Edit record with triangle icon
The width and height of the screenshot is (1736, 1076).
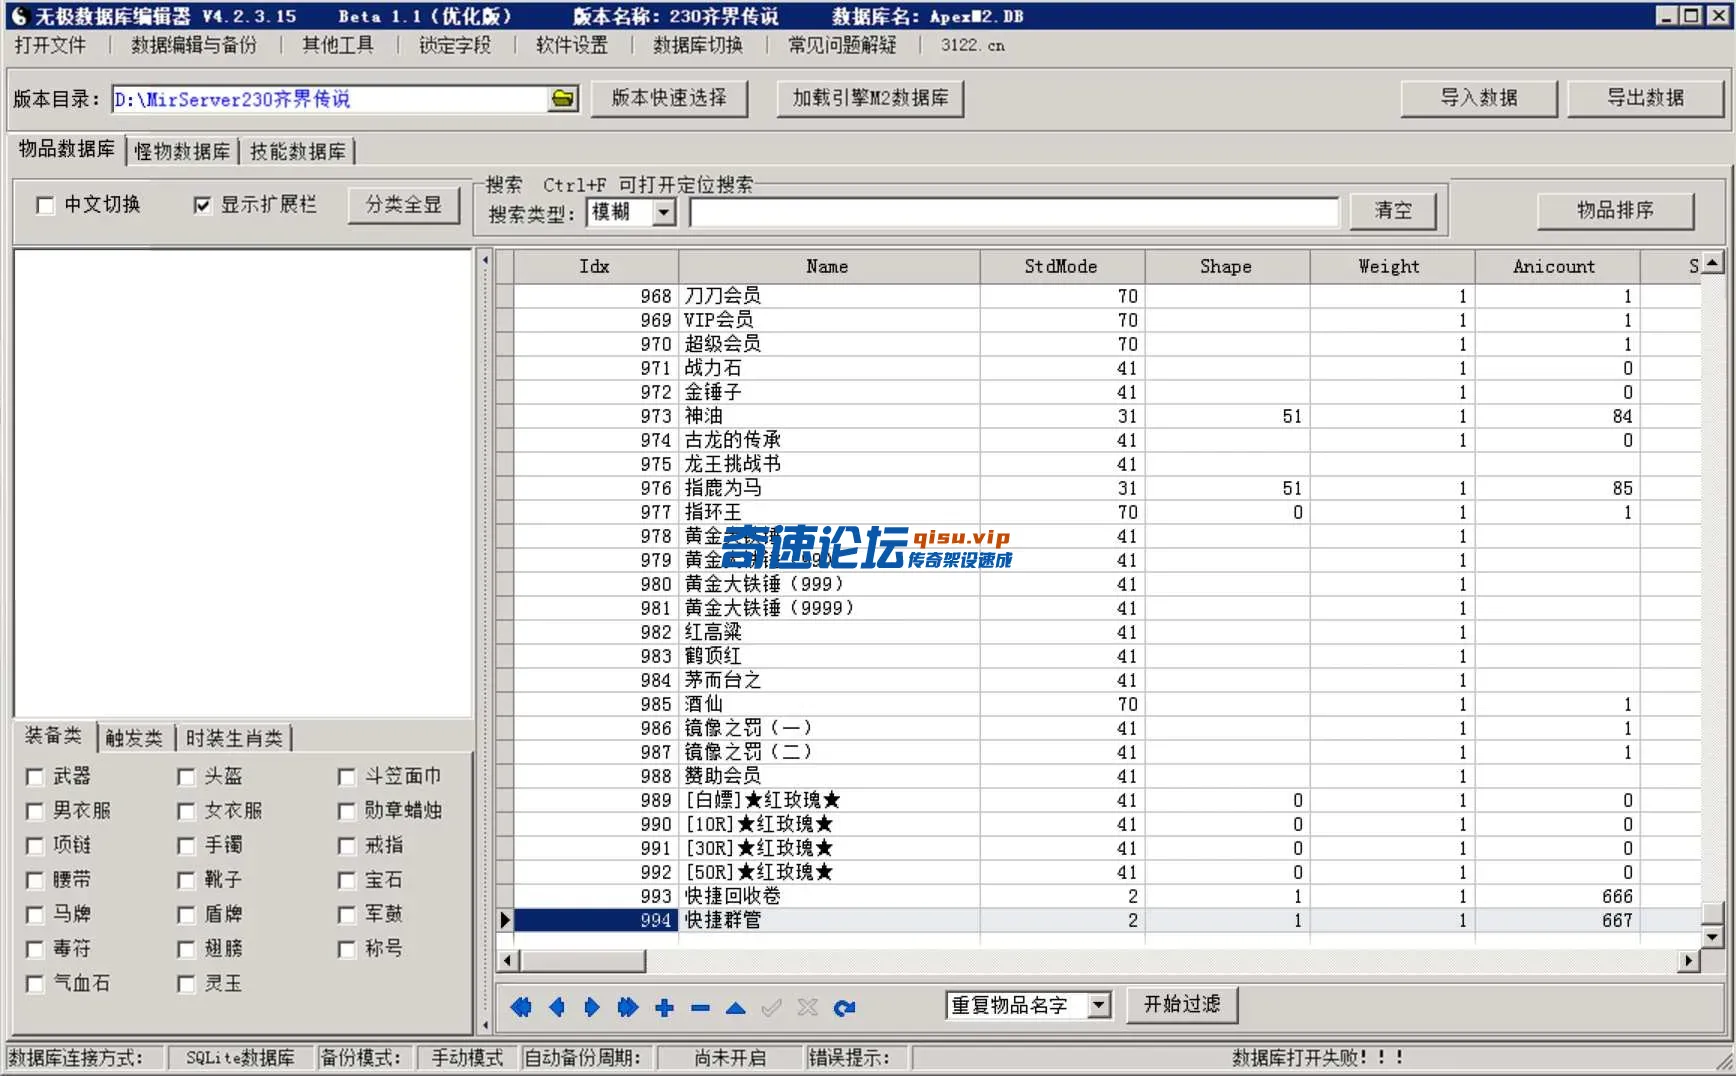[x=736, y=1007]
